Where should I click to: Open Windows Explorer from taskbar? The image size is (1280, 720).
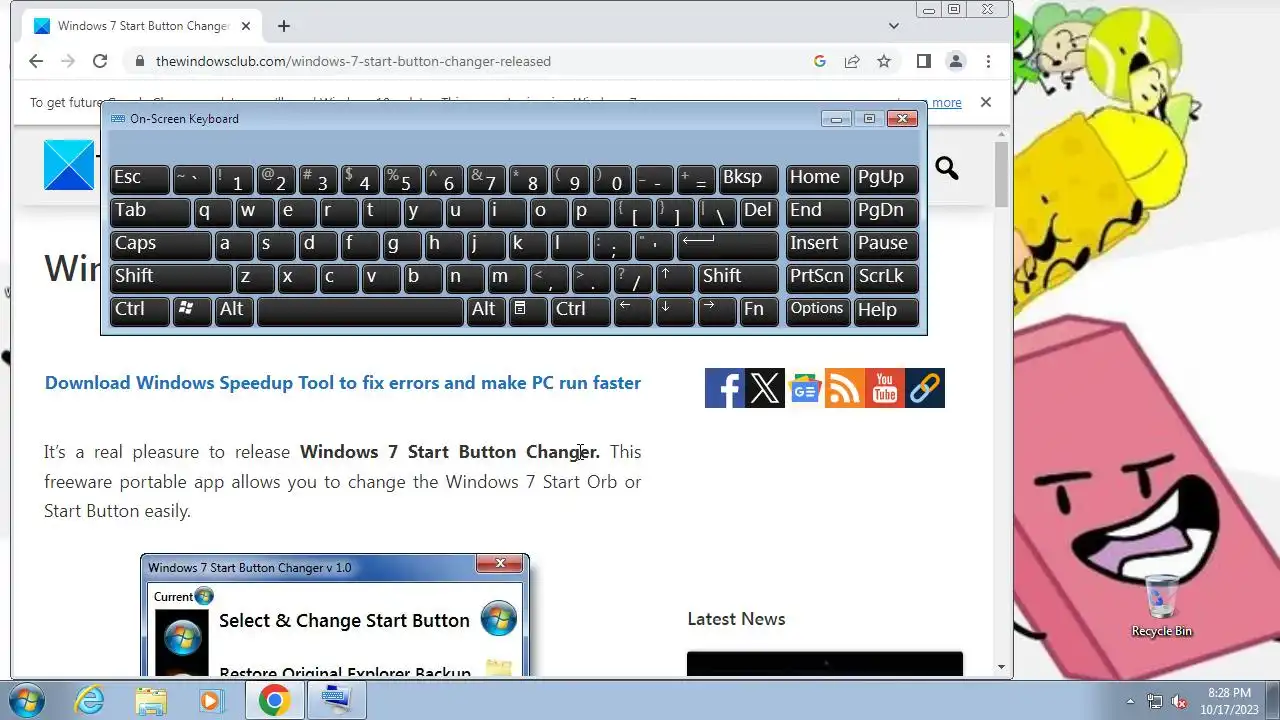[151, 701]
